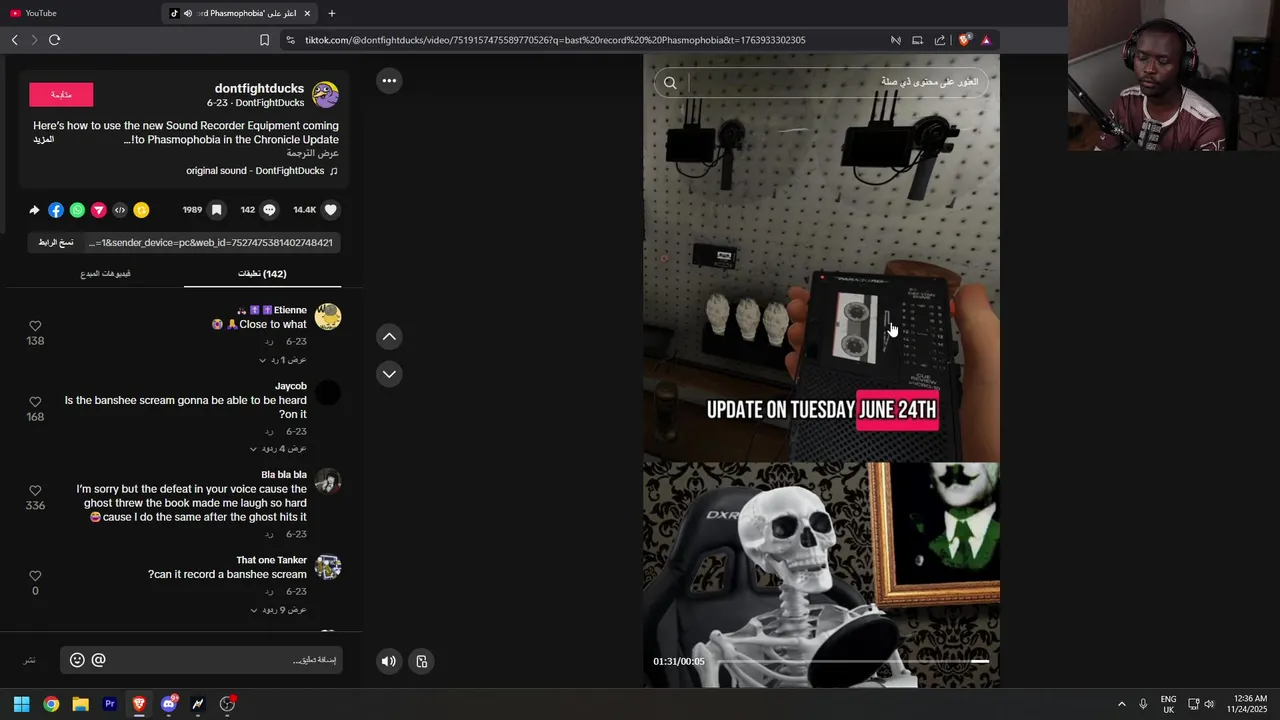Image resolution: width=1280 pixels, height=720 pixels.
Task: Open Brave Rewards triangle icon
Action: click(x=986, y=40)
